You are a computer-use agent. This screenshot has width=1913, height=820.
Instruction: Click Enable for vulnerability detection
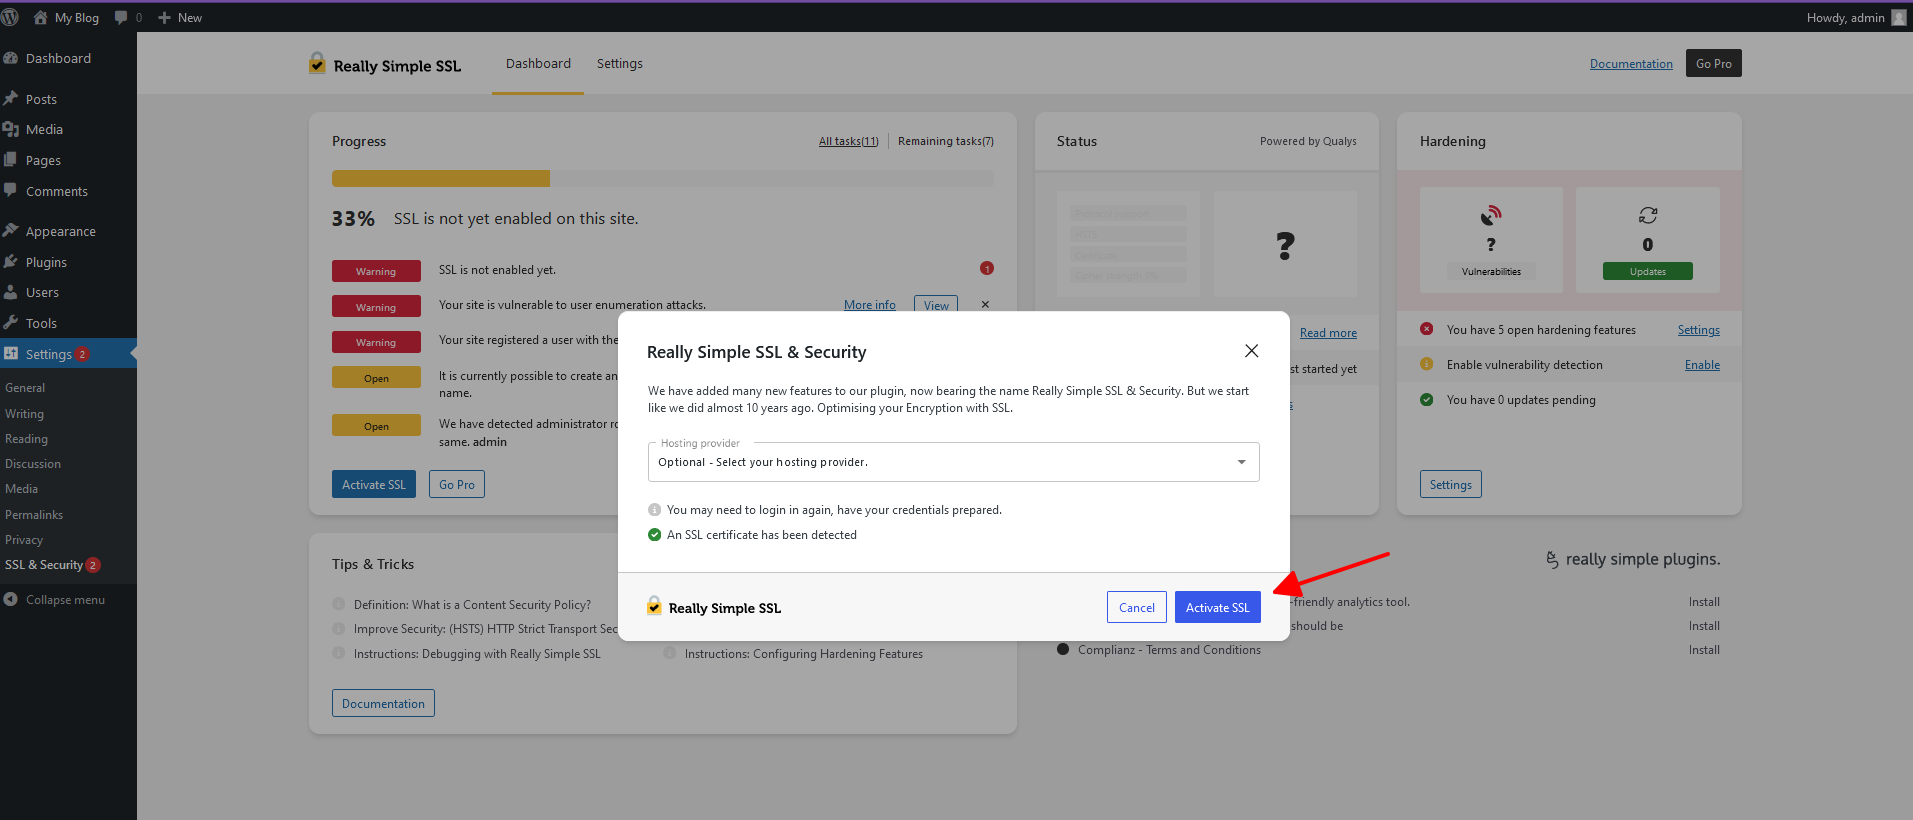click(x=1702, y=365)
